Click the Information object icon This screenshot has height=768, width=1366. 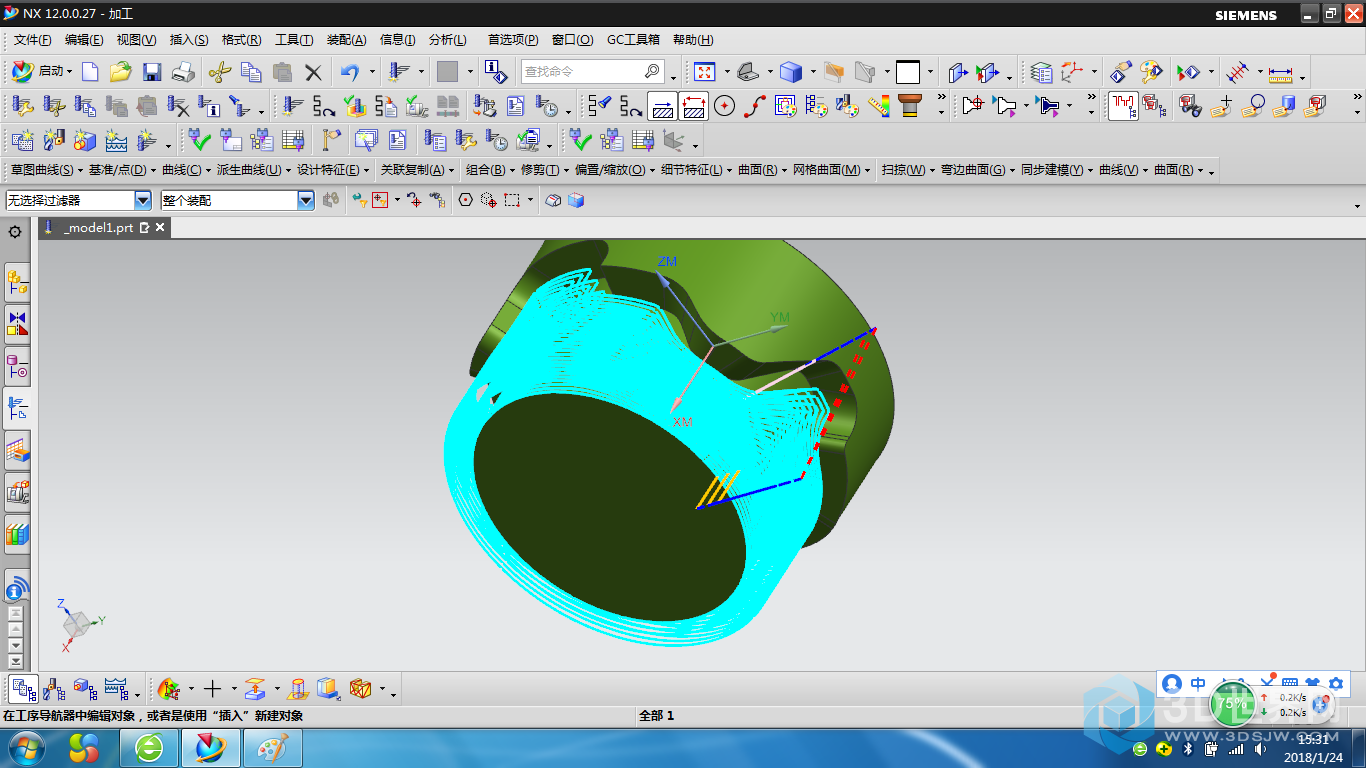pos(495,72)
